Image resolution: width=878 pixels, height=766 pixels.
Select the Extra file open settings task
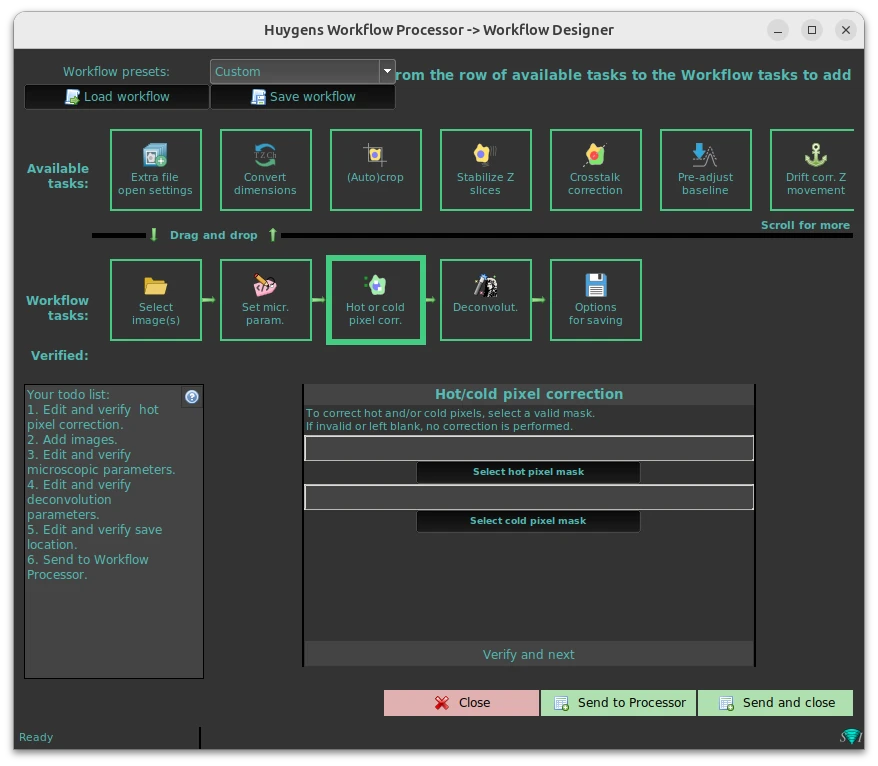pos(156,170)
